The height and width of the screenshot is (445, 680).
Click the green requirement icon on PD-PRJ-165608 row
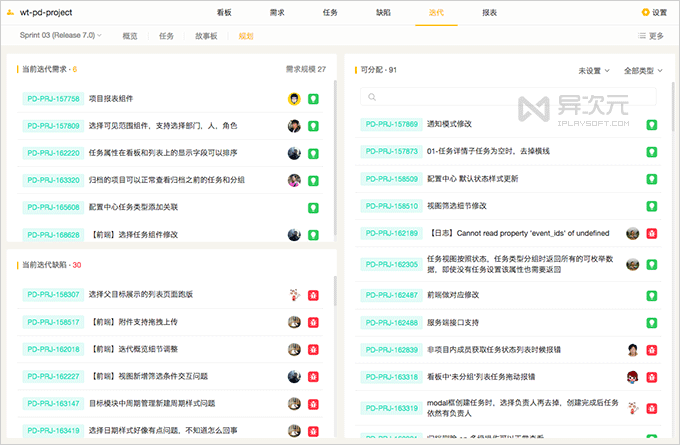click(313, 208)
